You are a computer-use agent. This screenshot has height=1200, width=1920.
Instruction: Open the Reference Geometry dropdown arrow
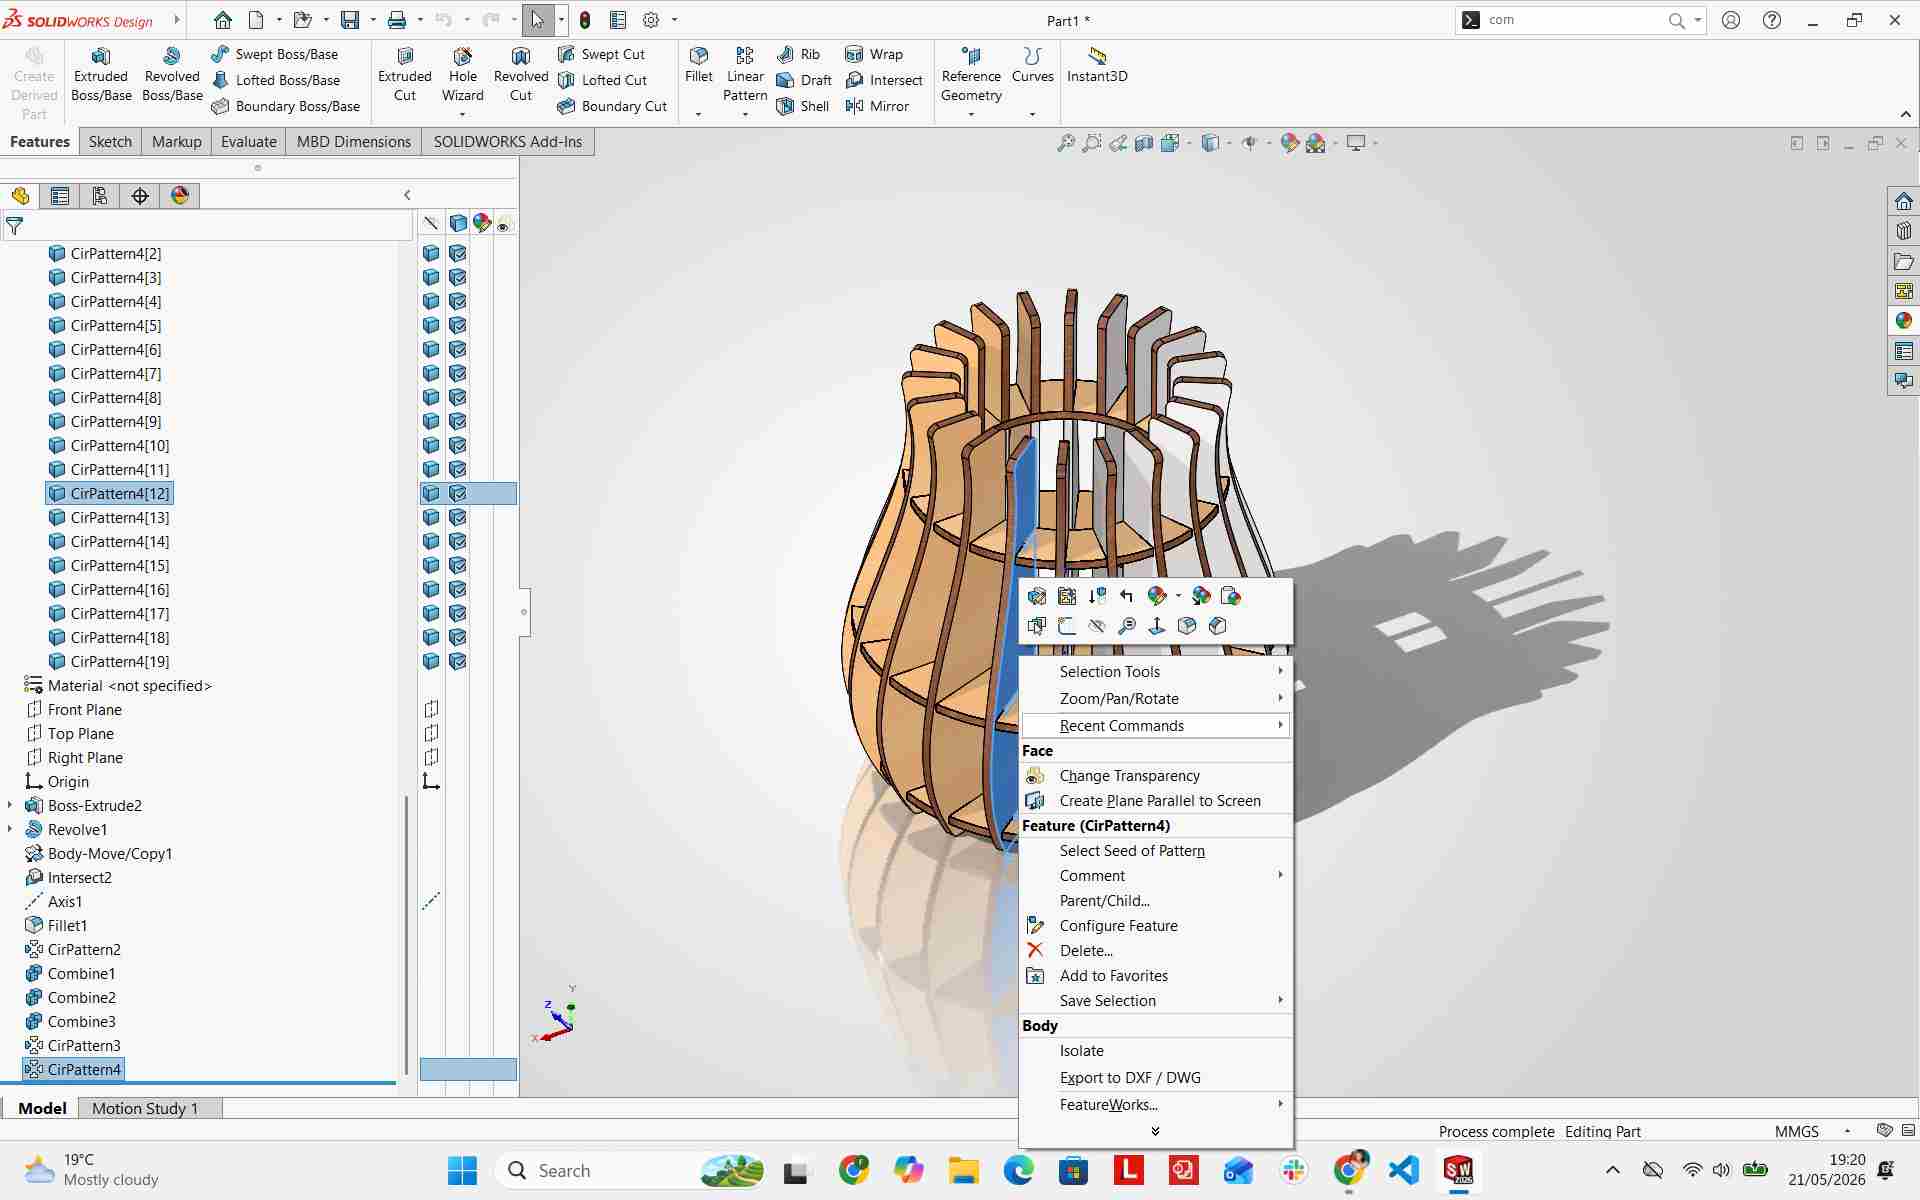click(x=971, y=115)
